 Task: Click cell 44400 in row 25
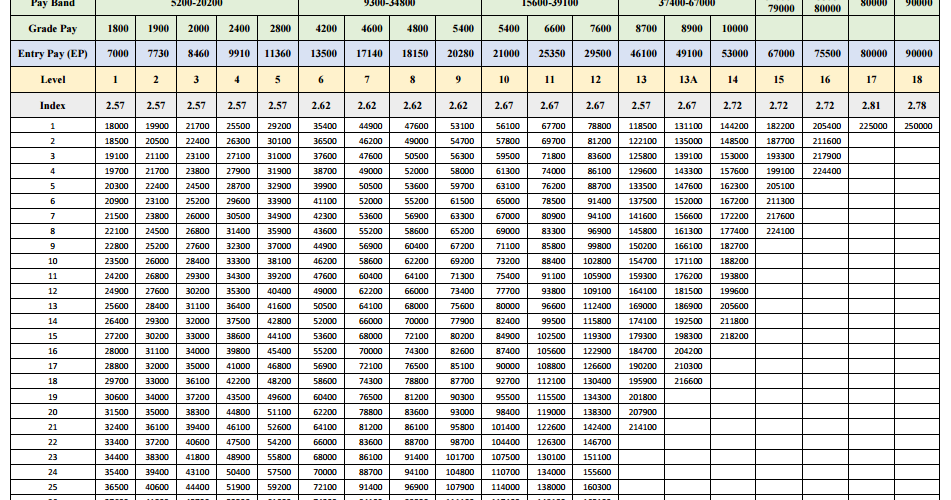[198, 487]
